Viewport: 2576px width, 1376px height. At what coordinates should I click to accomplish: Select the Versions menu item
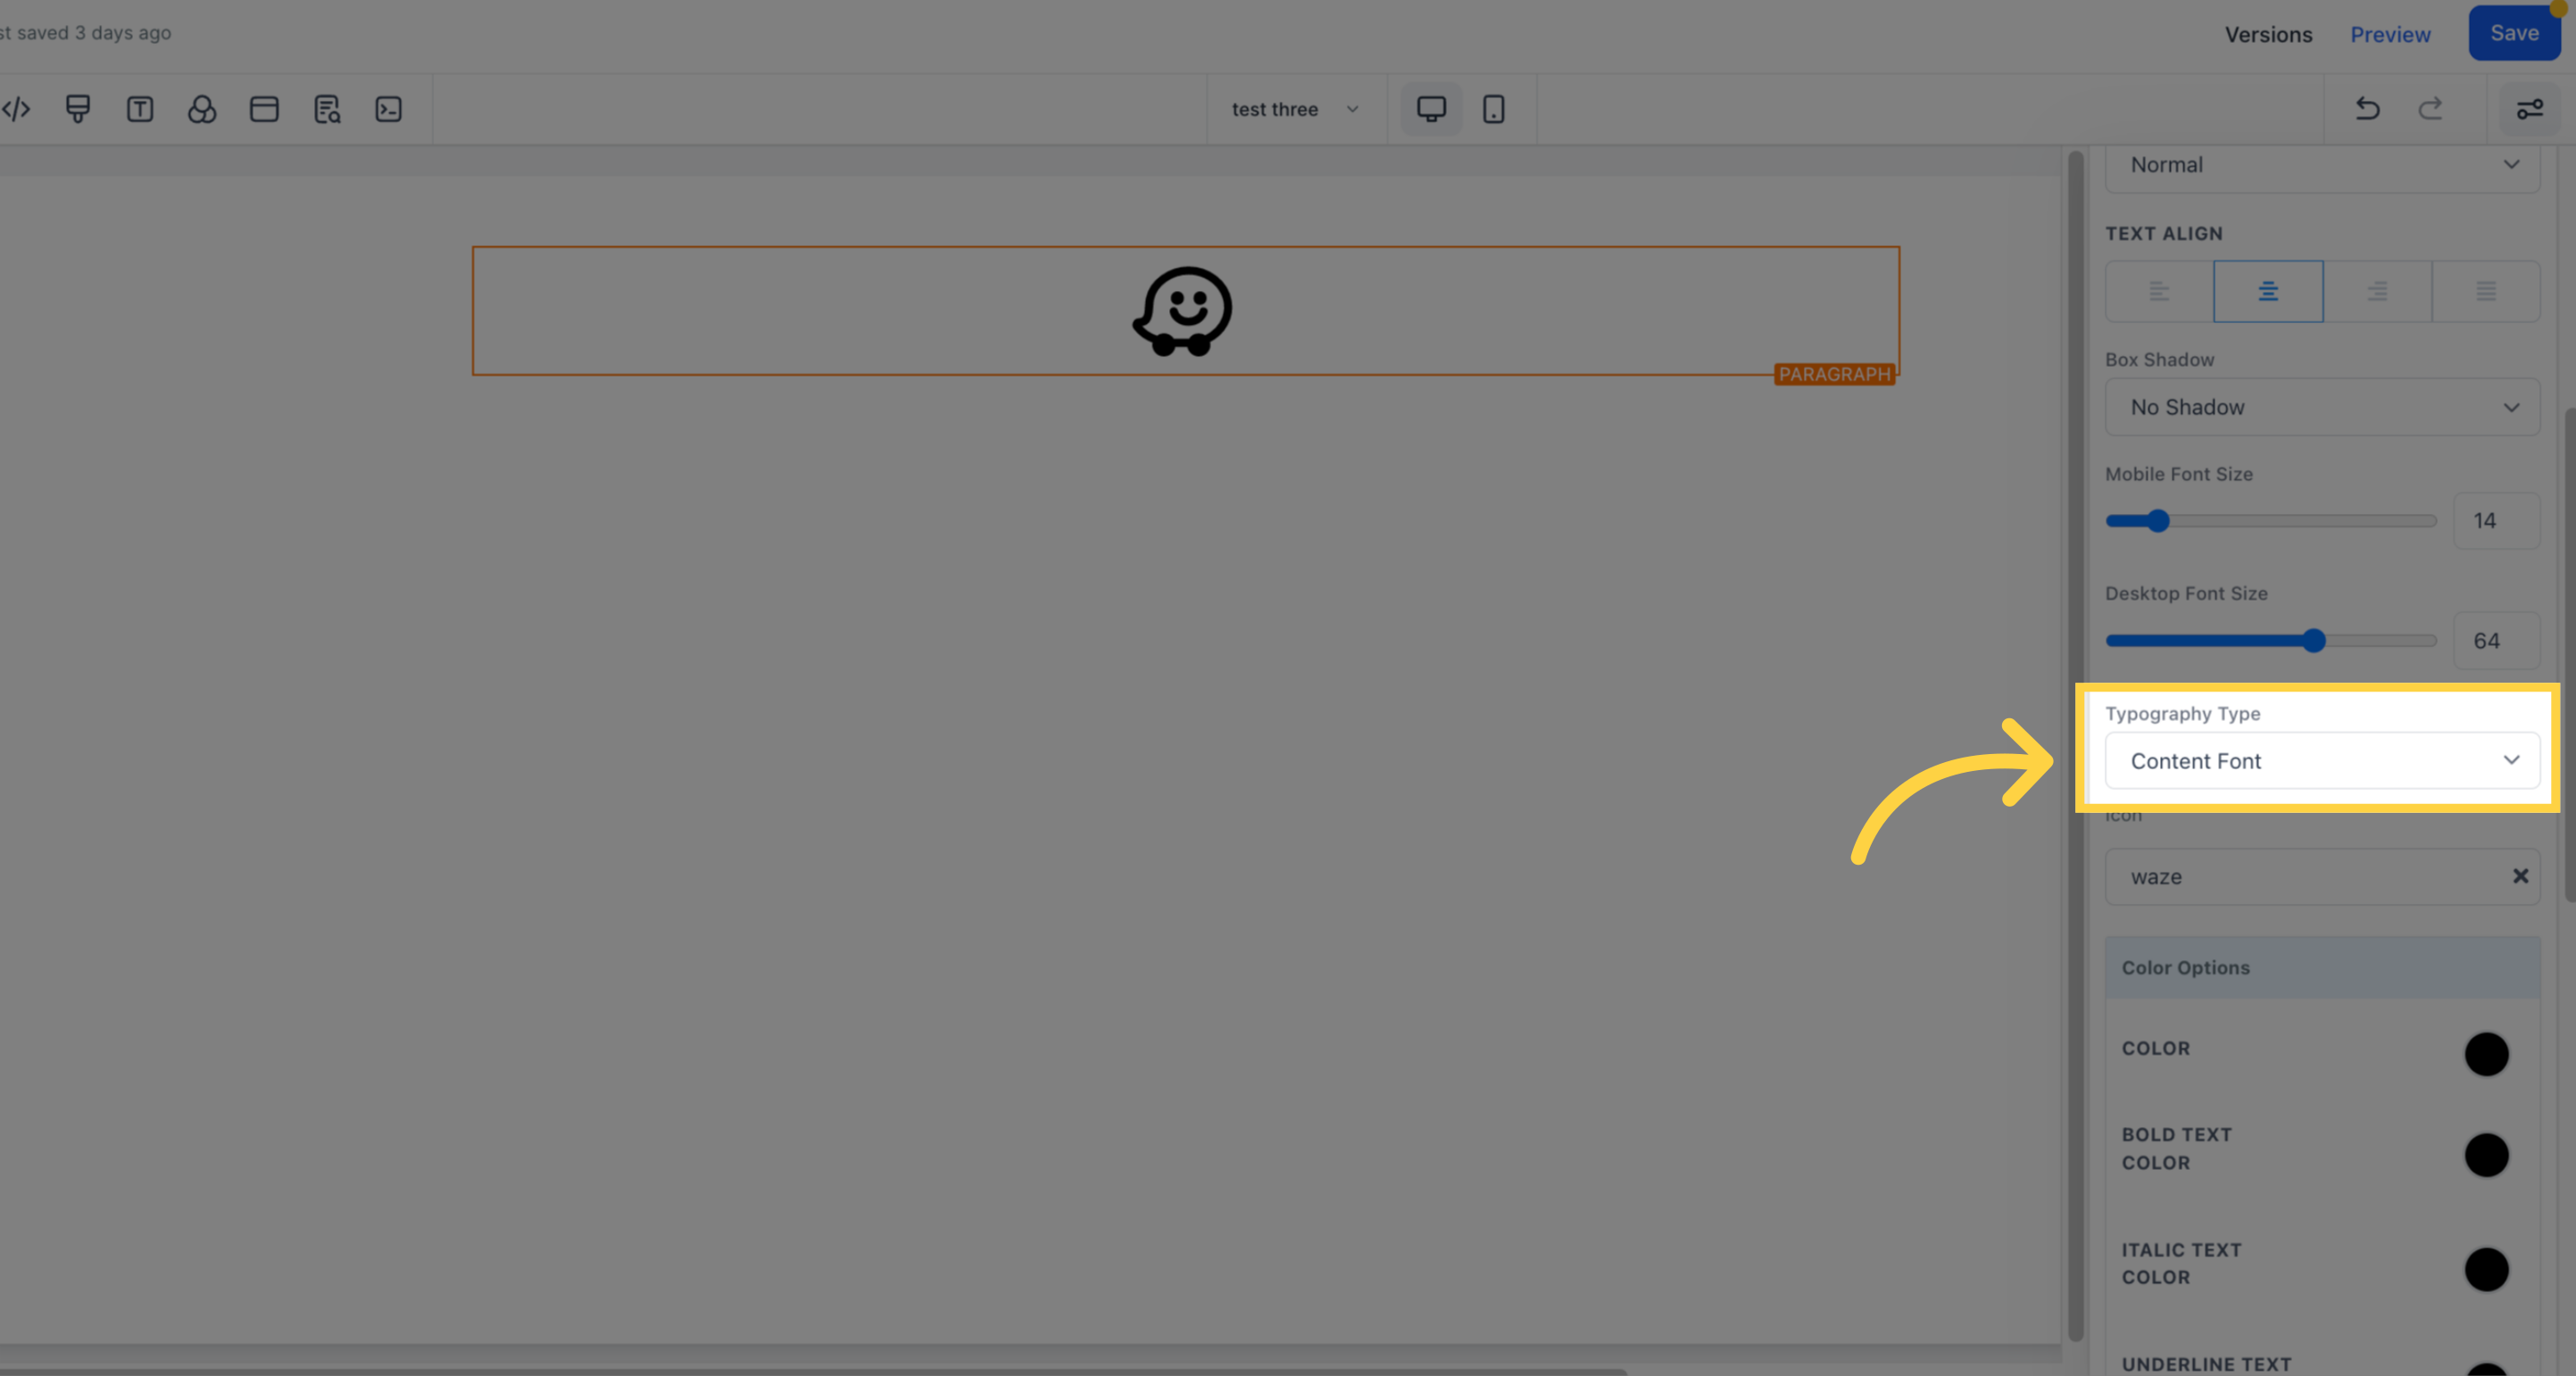2268,32
